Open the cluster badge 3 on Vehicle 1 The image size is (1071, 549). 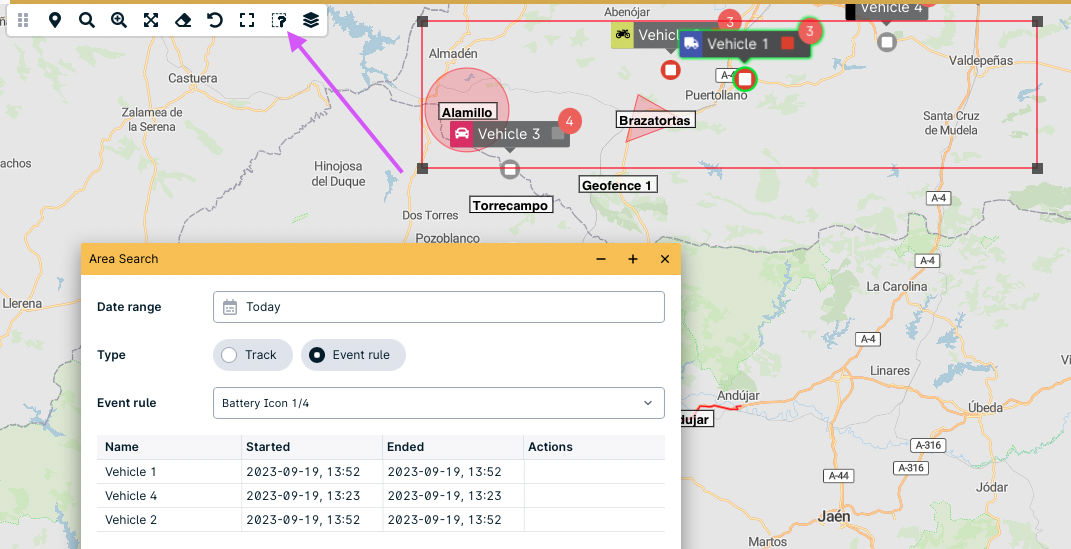(x=810, y=31)
